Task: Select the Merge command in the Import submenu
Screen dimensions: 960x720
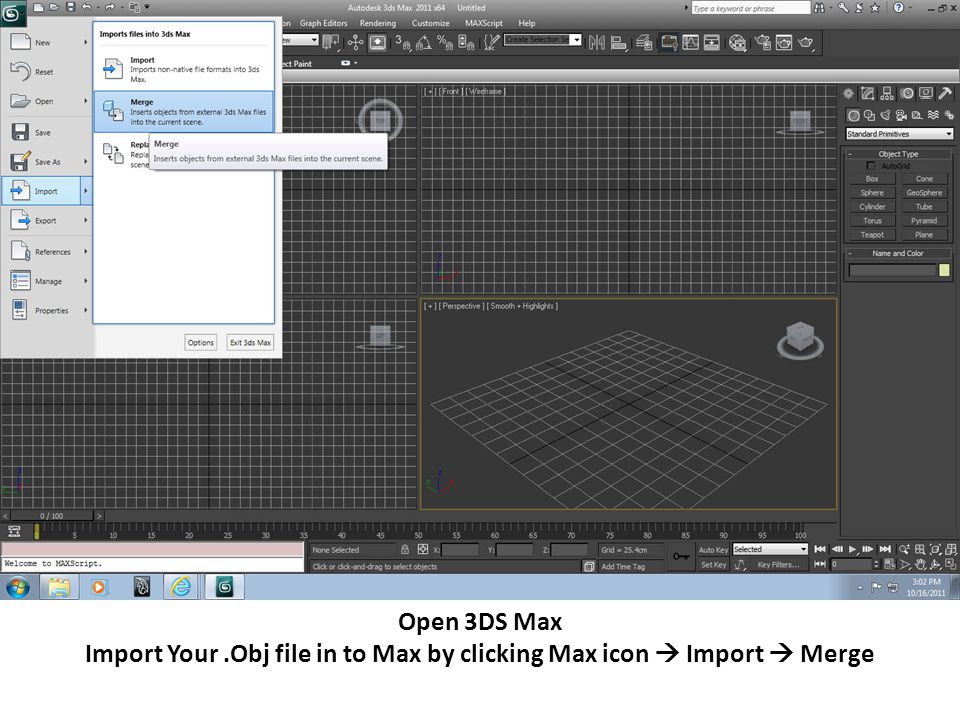Action: (184, 112)
